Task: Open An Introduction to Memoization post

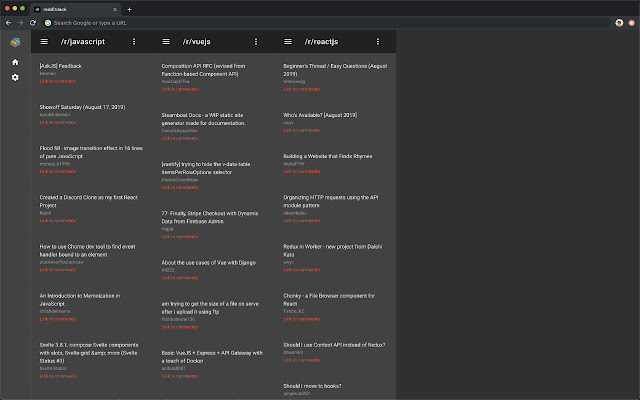Action: coord(80,300)
